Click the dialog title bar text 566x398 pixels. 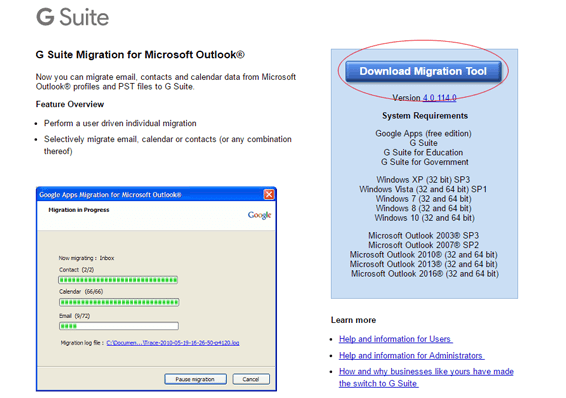tap(110, 195)
